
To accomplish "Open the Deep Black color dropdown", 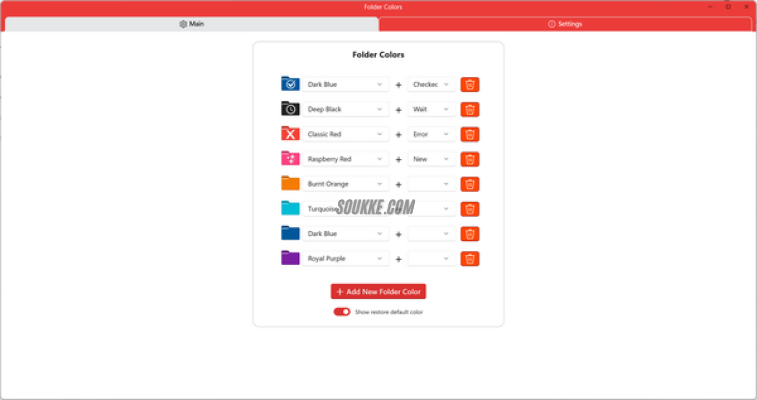I will point(345,109).
